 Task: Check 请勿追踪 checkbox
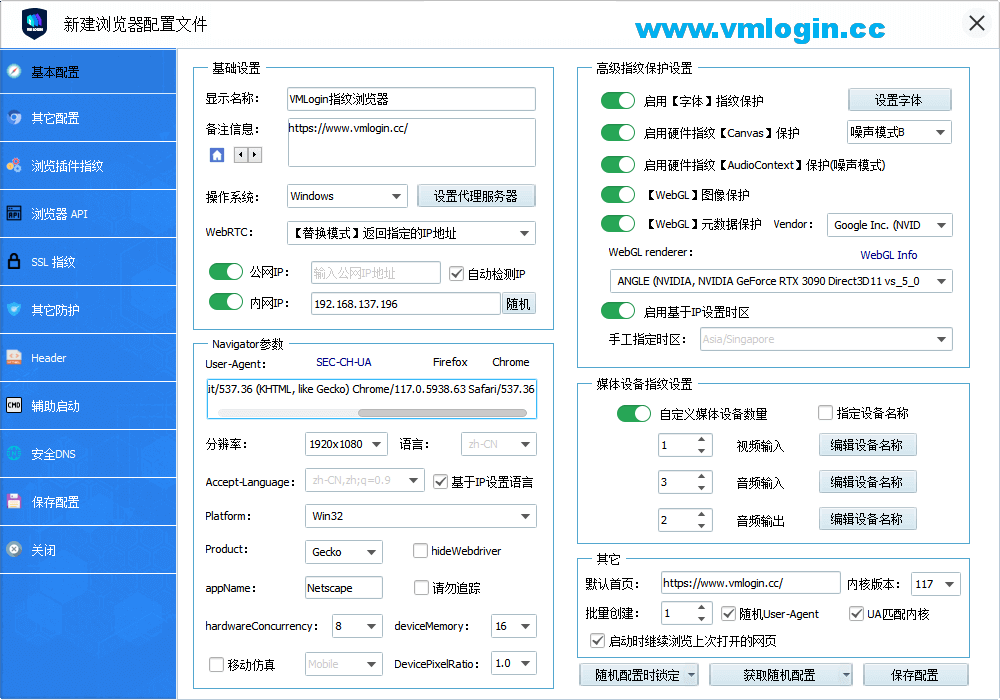(x=421, y=587)
